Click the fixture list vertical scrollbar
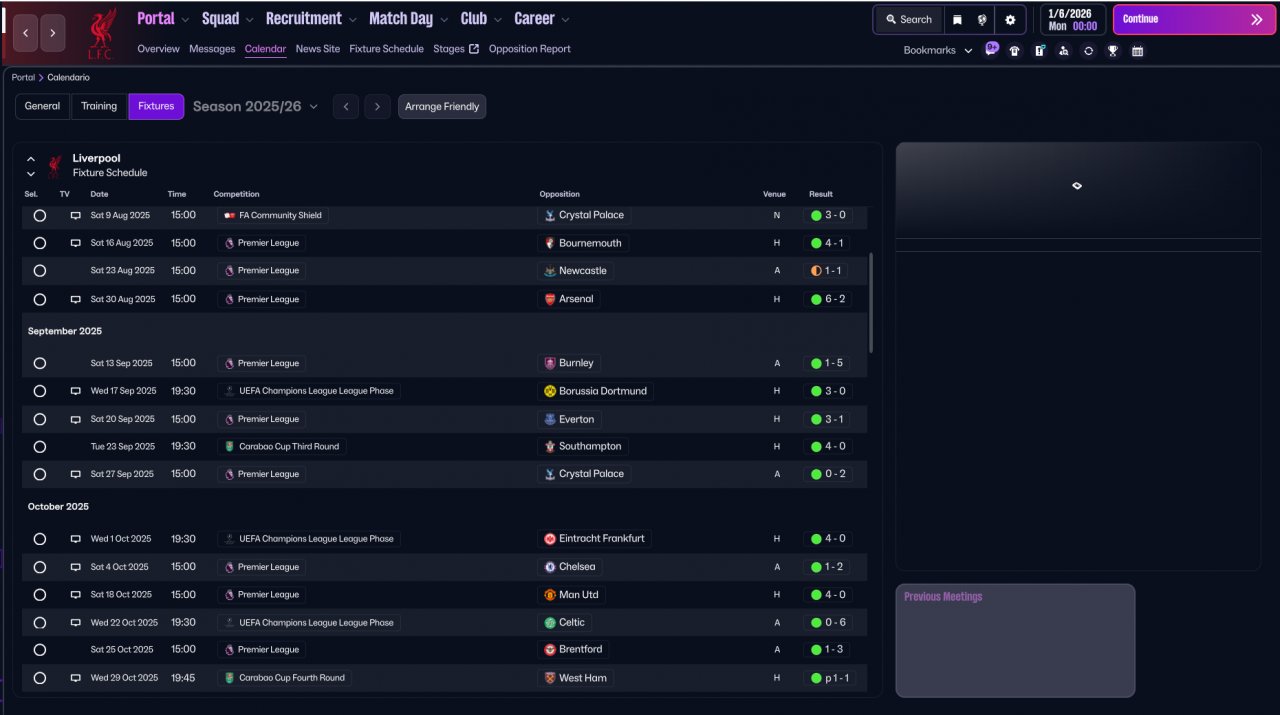Screen dimensions: 1280x715 coord(871,302)
